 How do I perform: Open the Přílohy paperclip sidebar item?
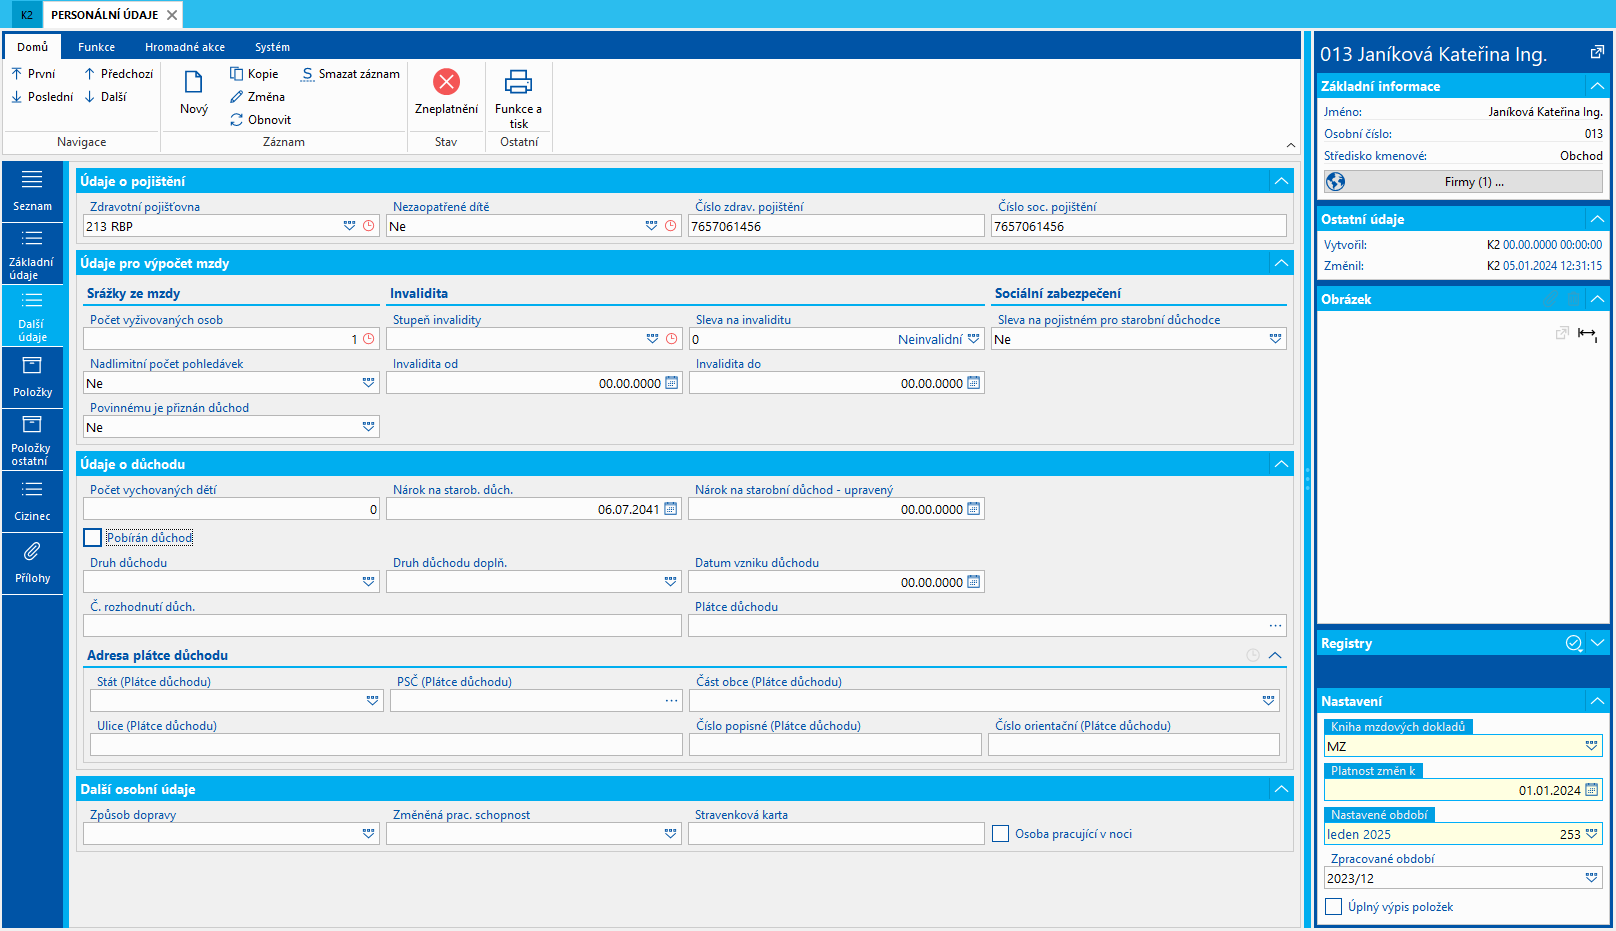[32, 563]
